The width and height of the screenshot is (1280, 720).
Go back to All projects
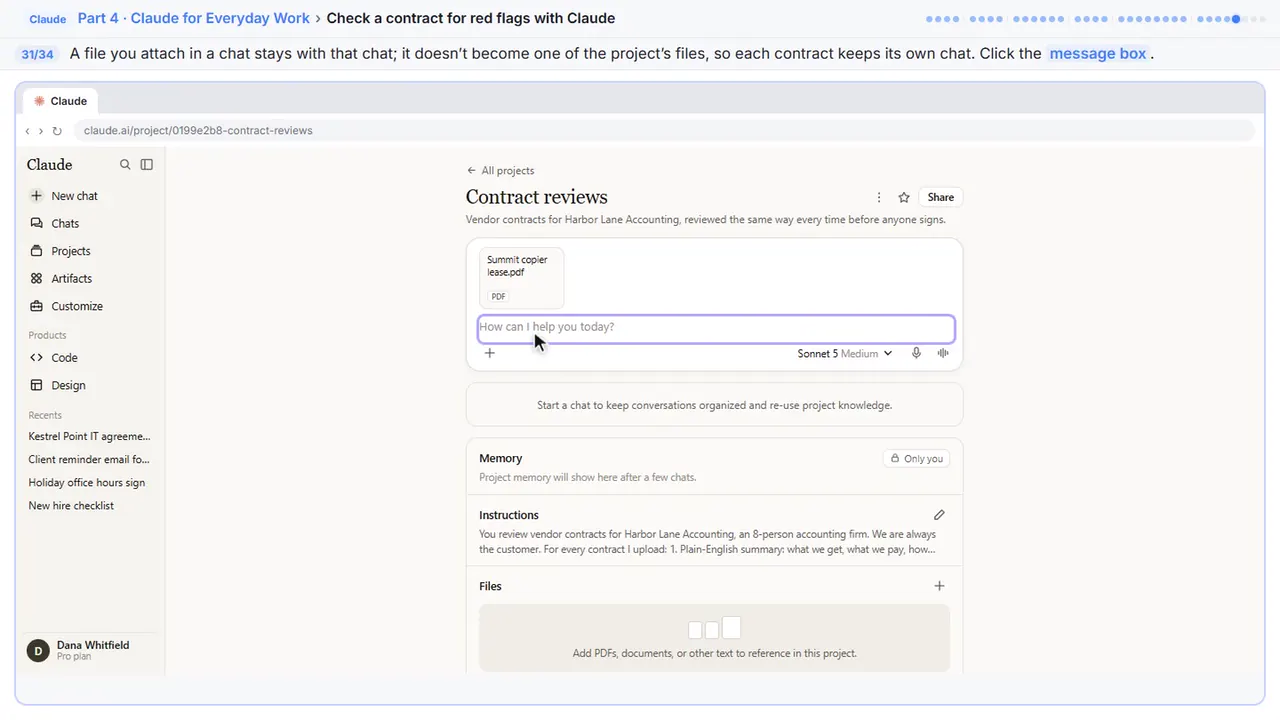pos(501,171)
